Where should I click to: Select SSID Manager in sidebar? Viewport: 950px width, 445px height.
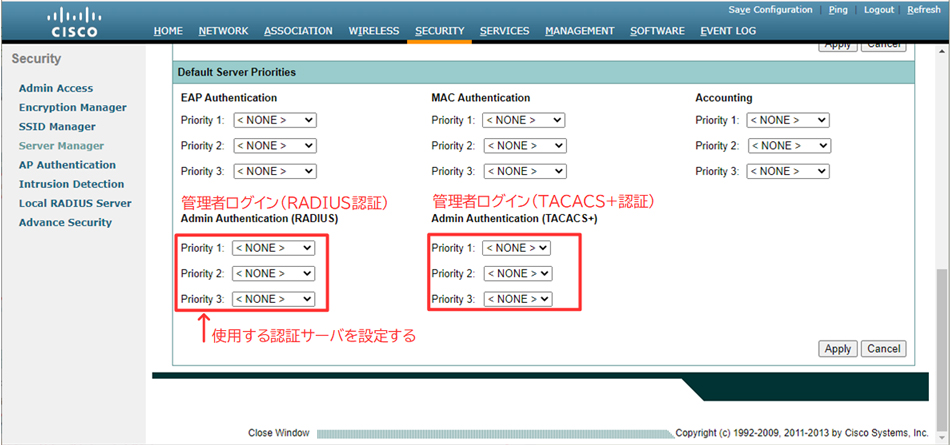[x=57, y=127]
